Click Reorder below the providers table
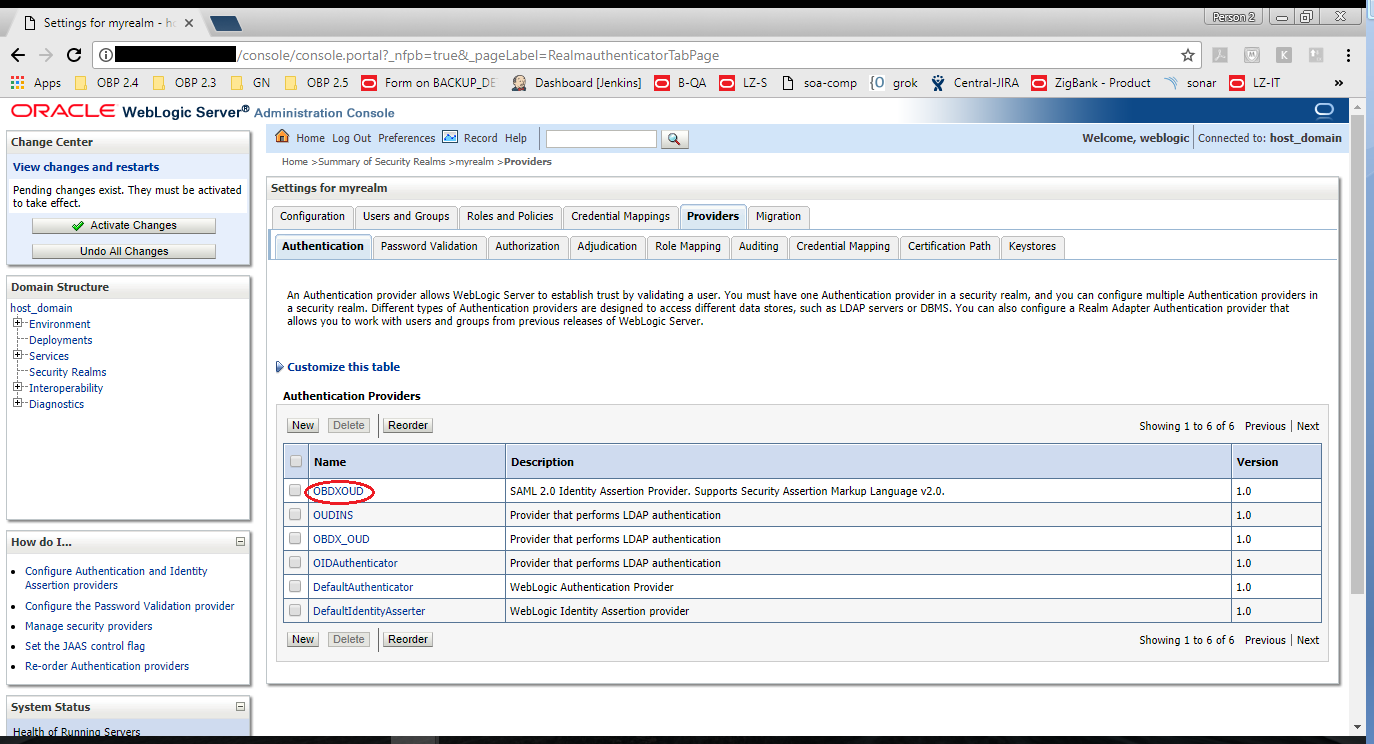Viewport: 1374px width, 744px height. point(408,640)
